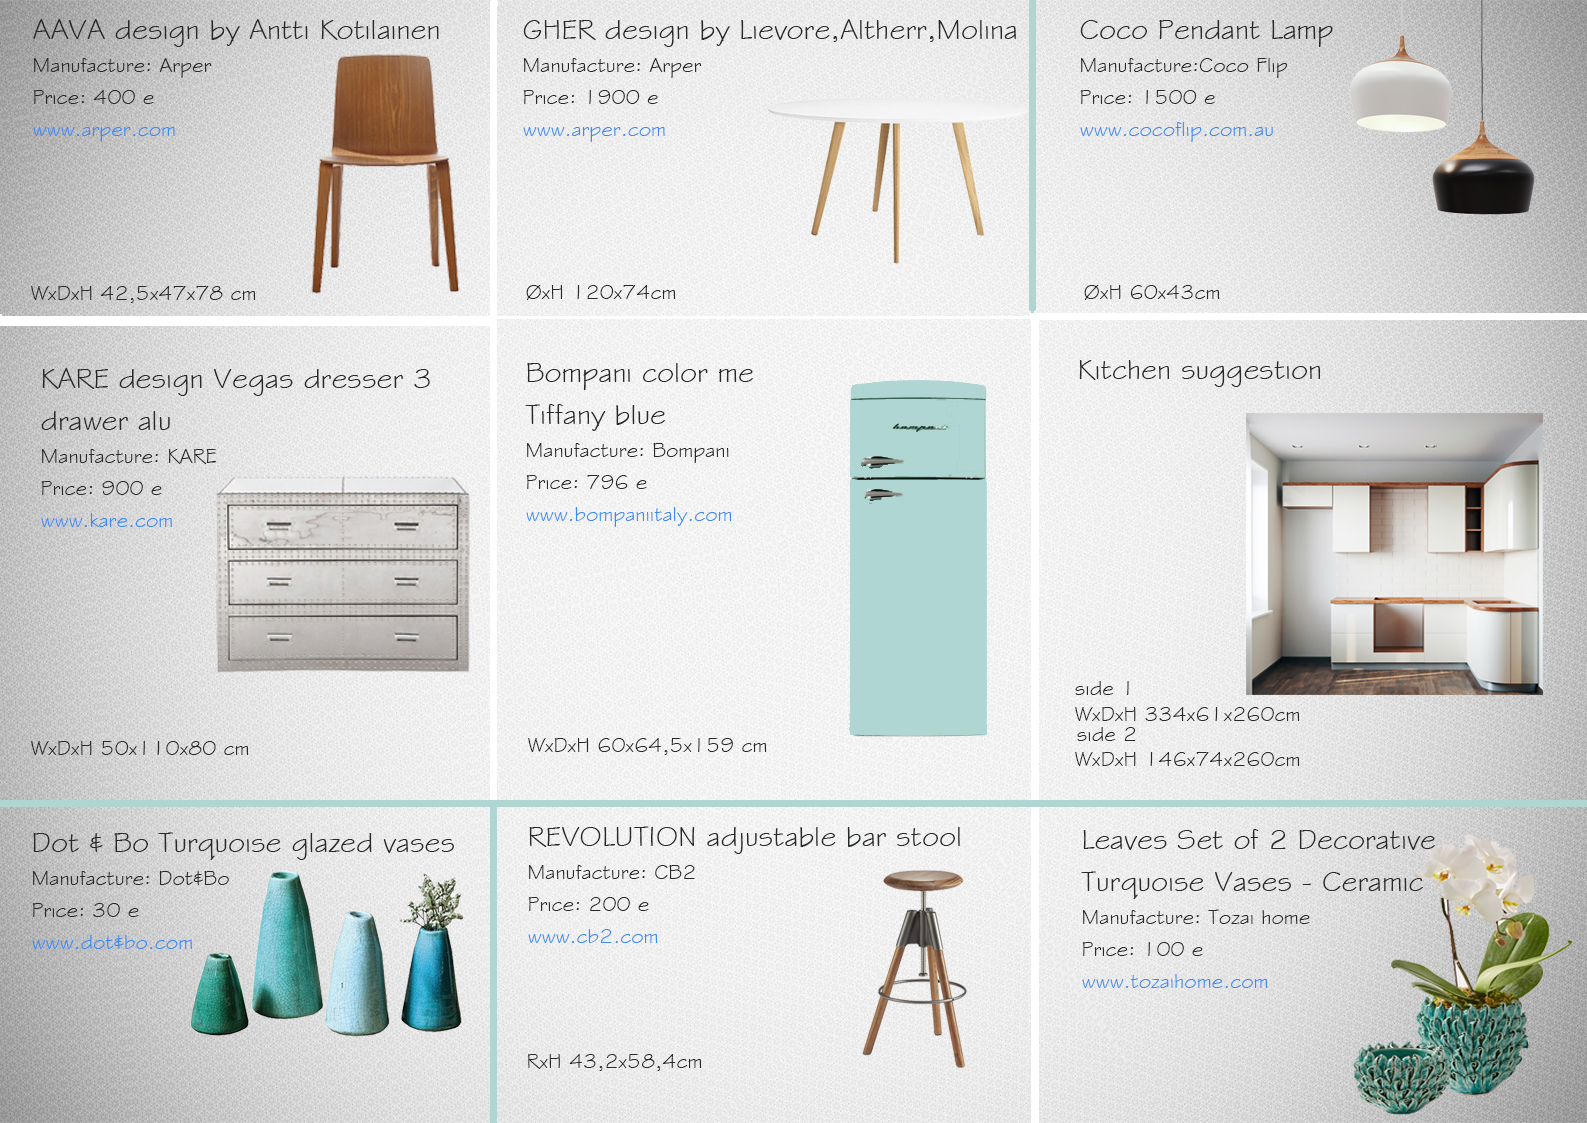Open the www.arper.com link under AAVA chair
Image resolution: width=1587 pixels, height=1123 pixels.
pos(104,130)
